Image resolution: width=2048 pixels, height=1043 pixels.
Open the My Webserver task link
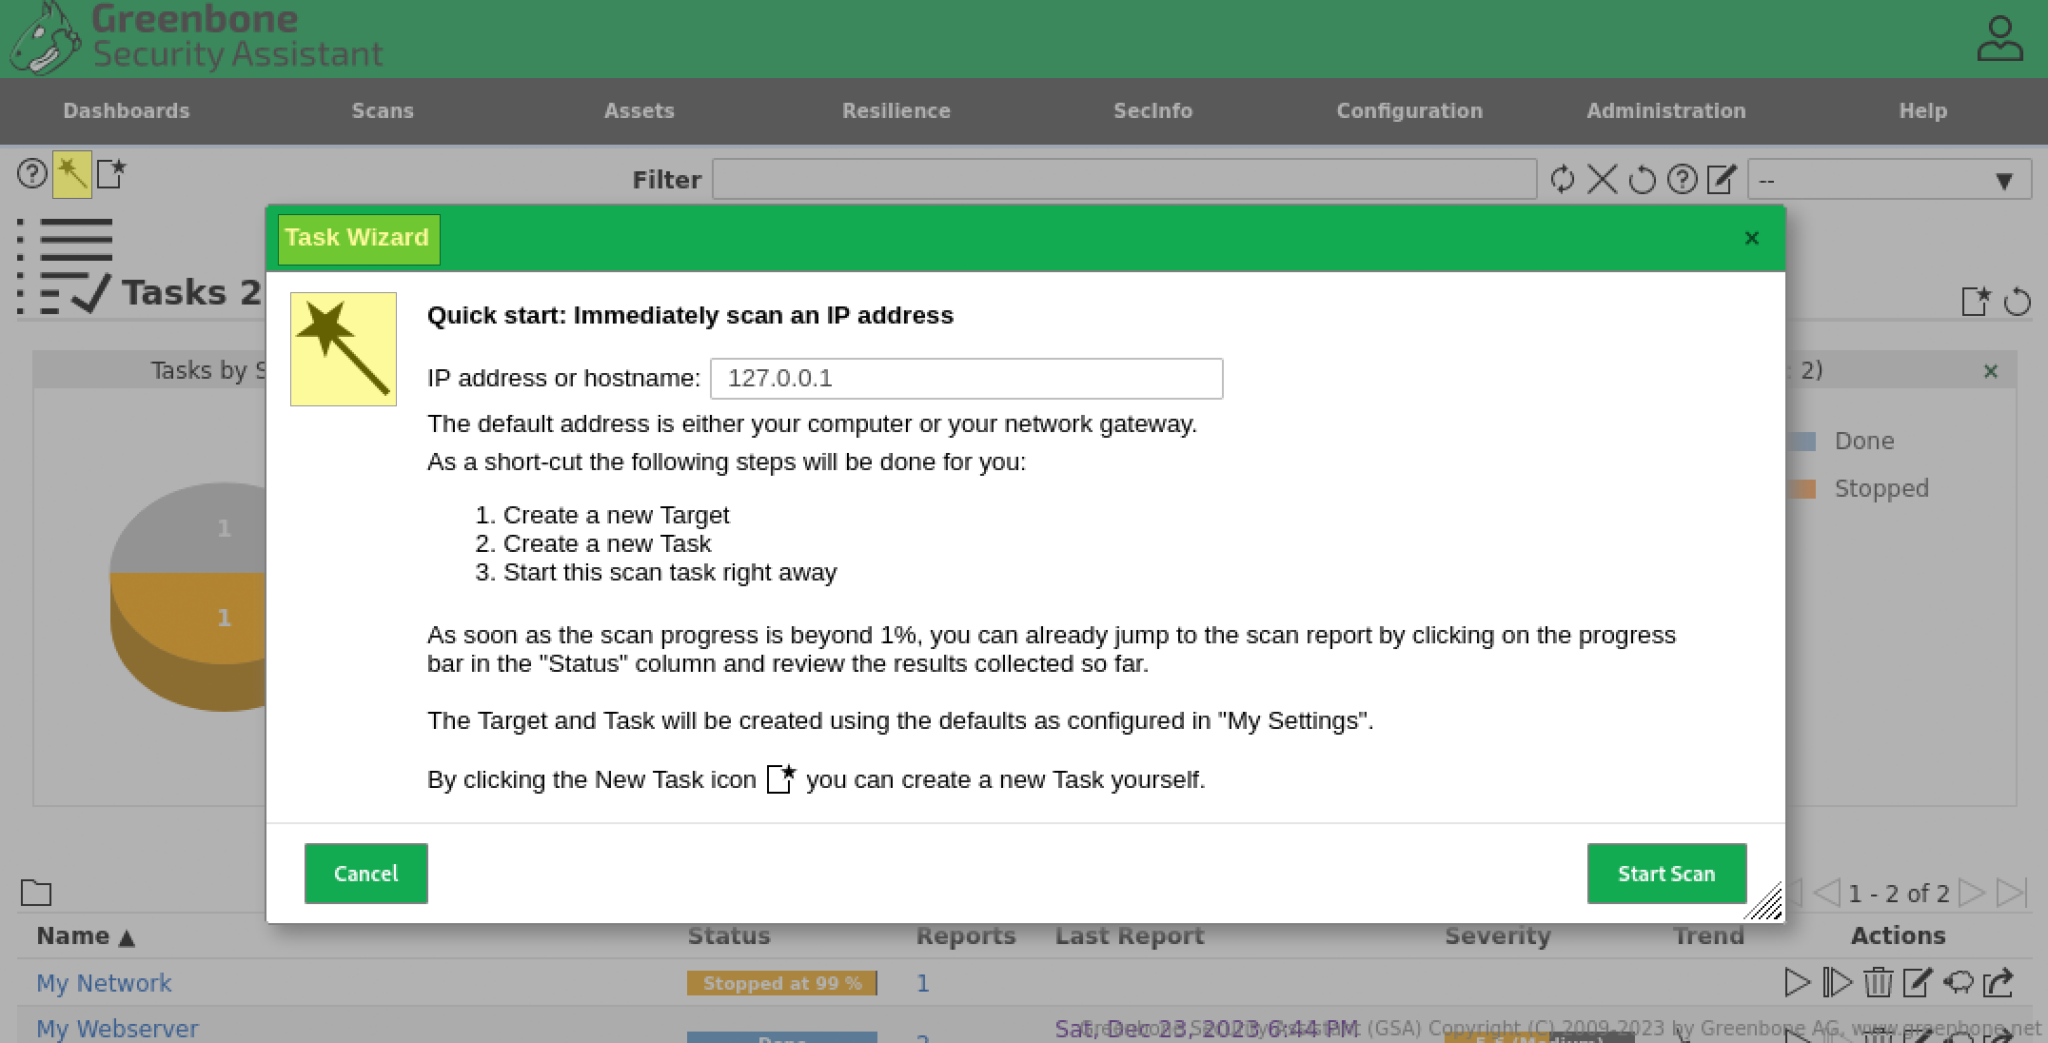[117, 1028]
